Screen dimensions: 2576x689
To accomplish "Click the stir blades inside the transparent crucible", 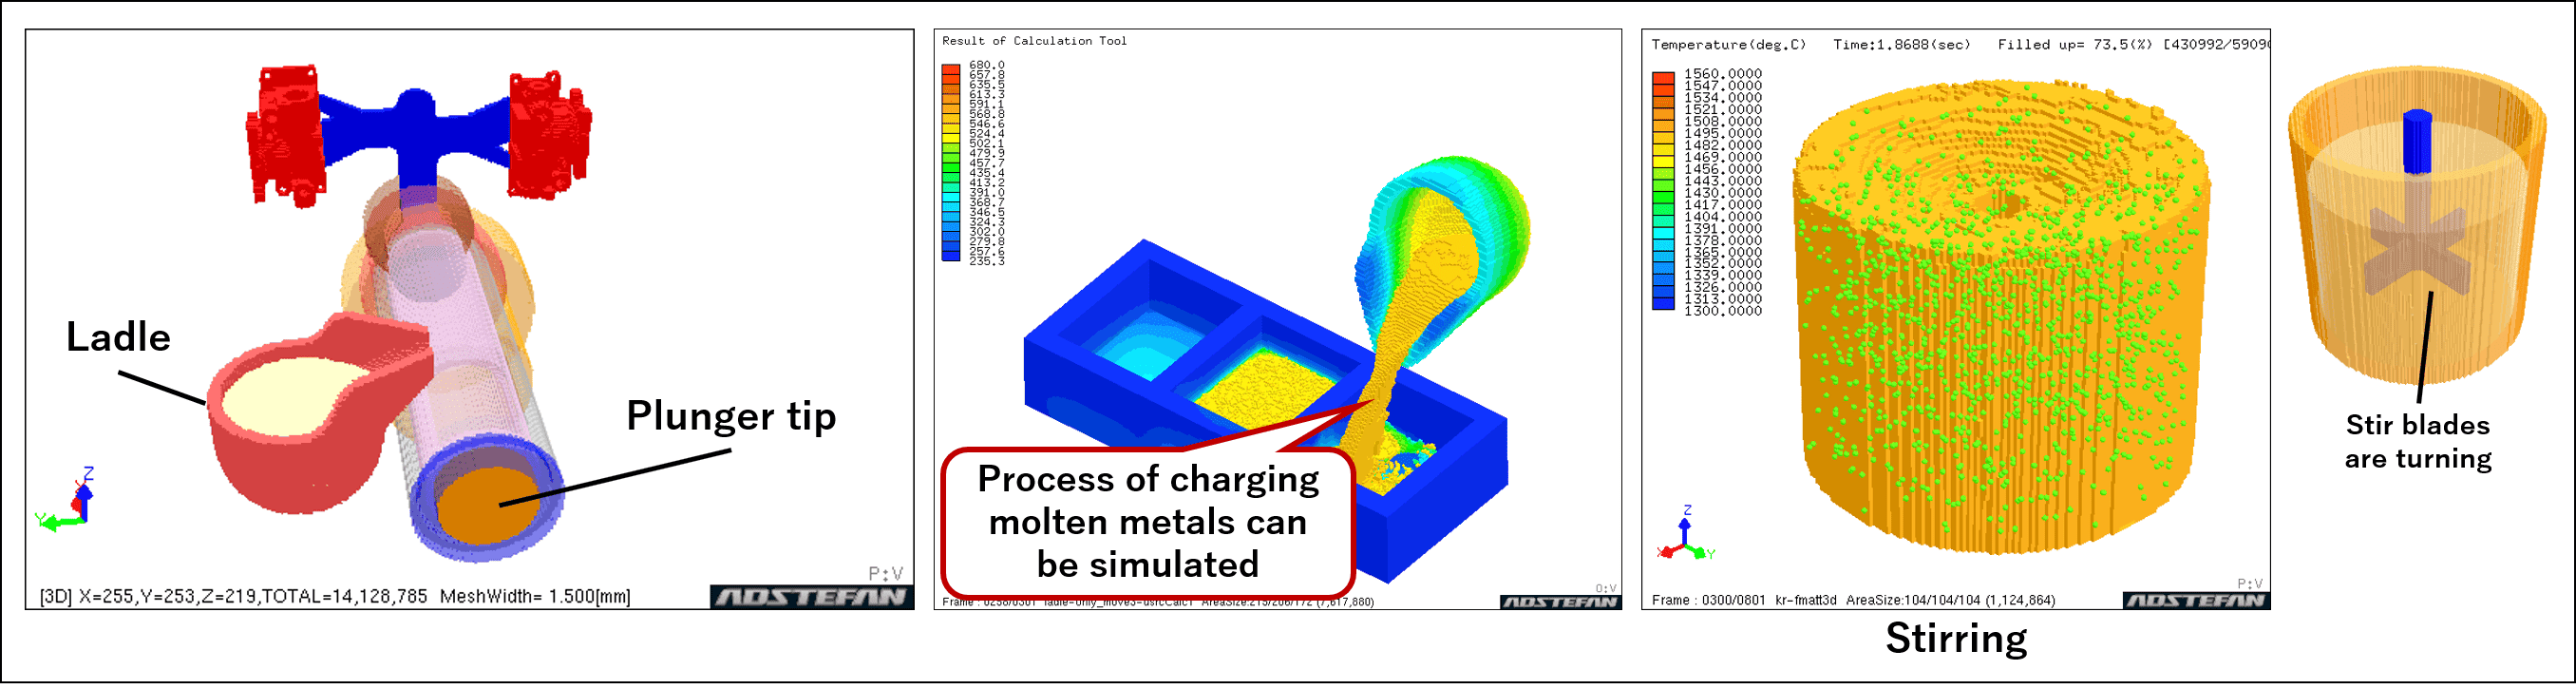I will (2417, 250).
